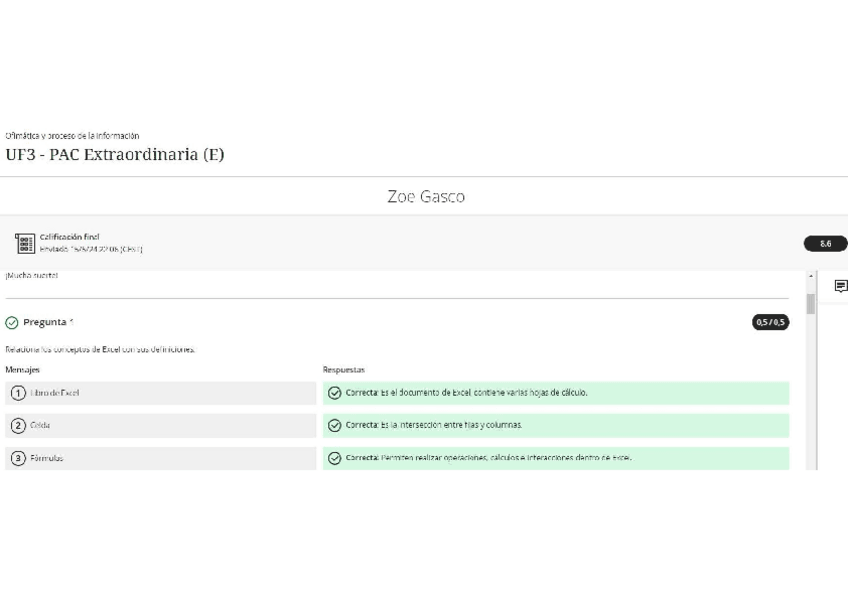Image resolution: width=848 pixels, height=599 pixels.
Task: Click the checkmark on the Fórmulas answer
Action: 335,458
